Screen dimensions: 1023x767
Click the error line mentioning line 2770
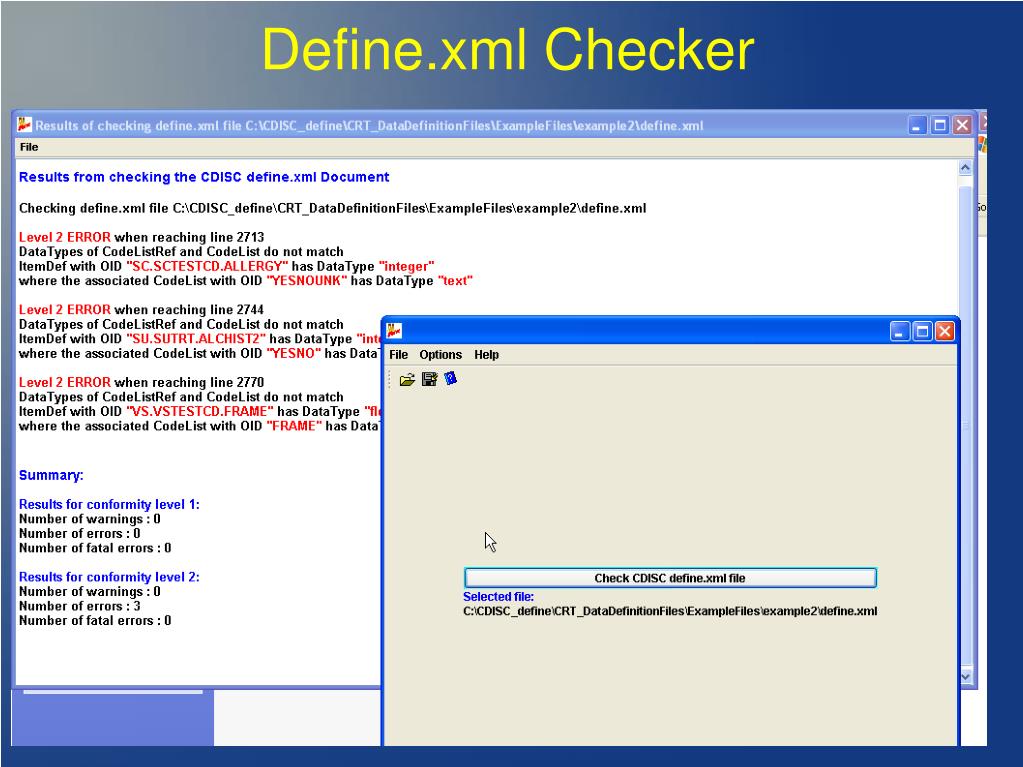(141, 382)
